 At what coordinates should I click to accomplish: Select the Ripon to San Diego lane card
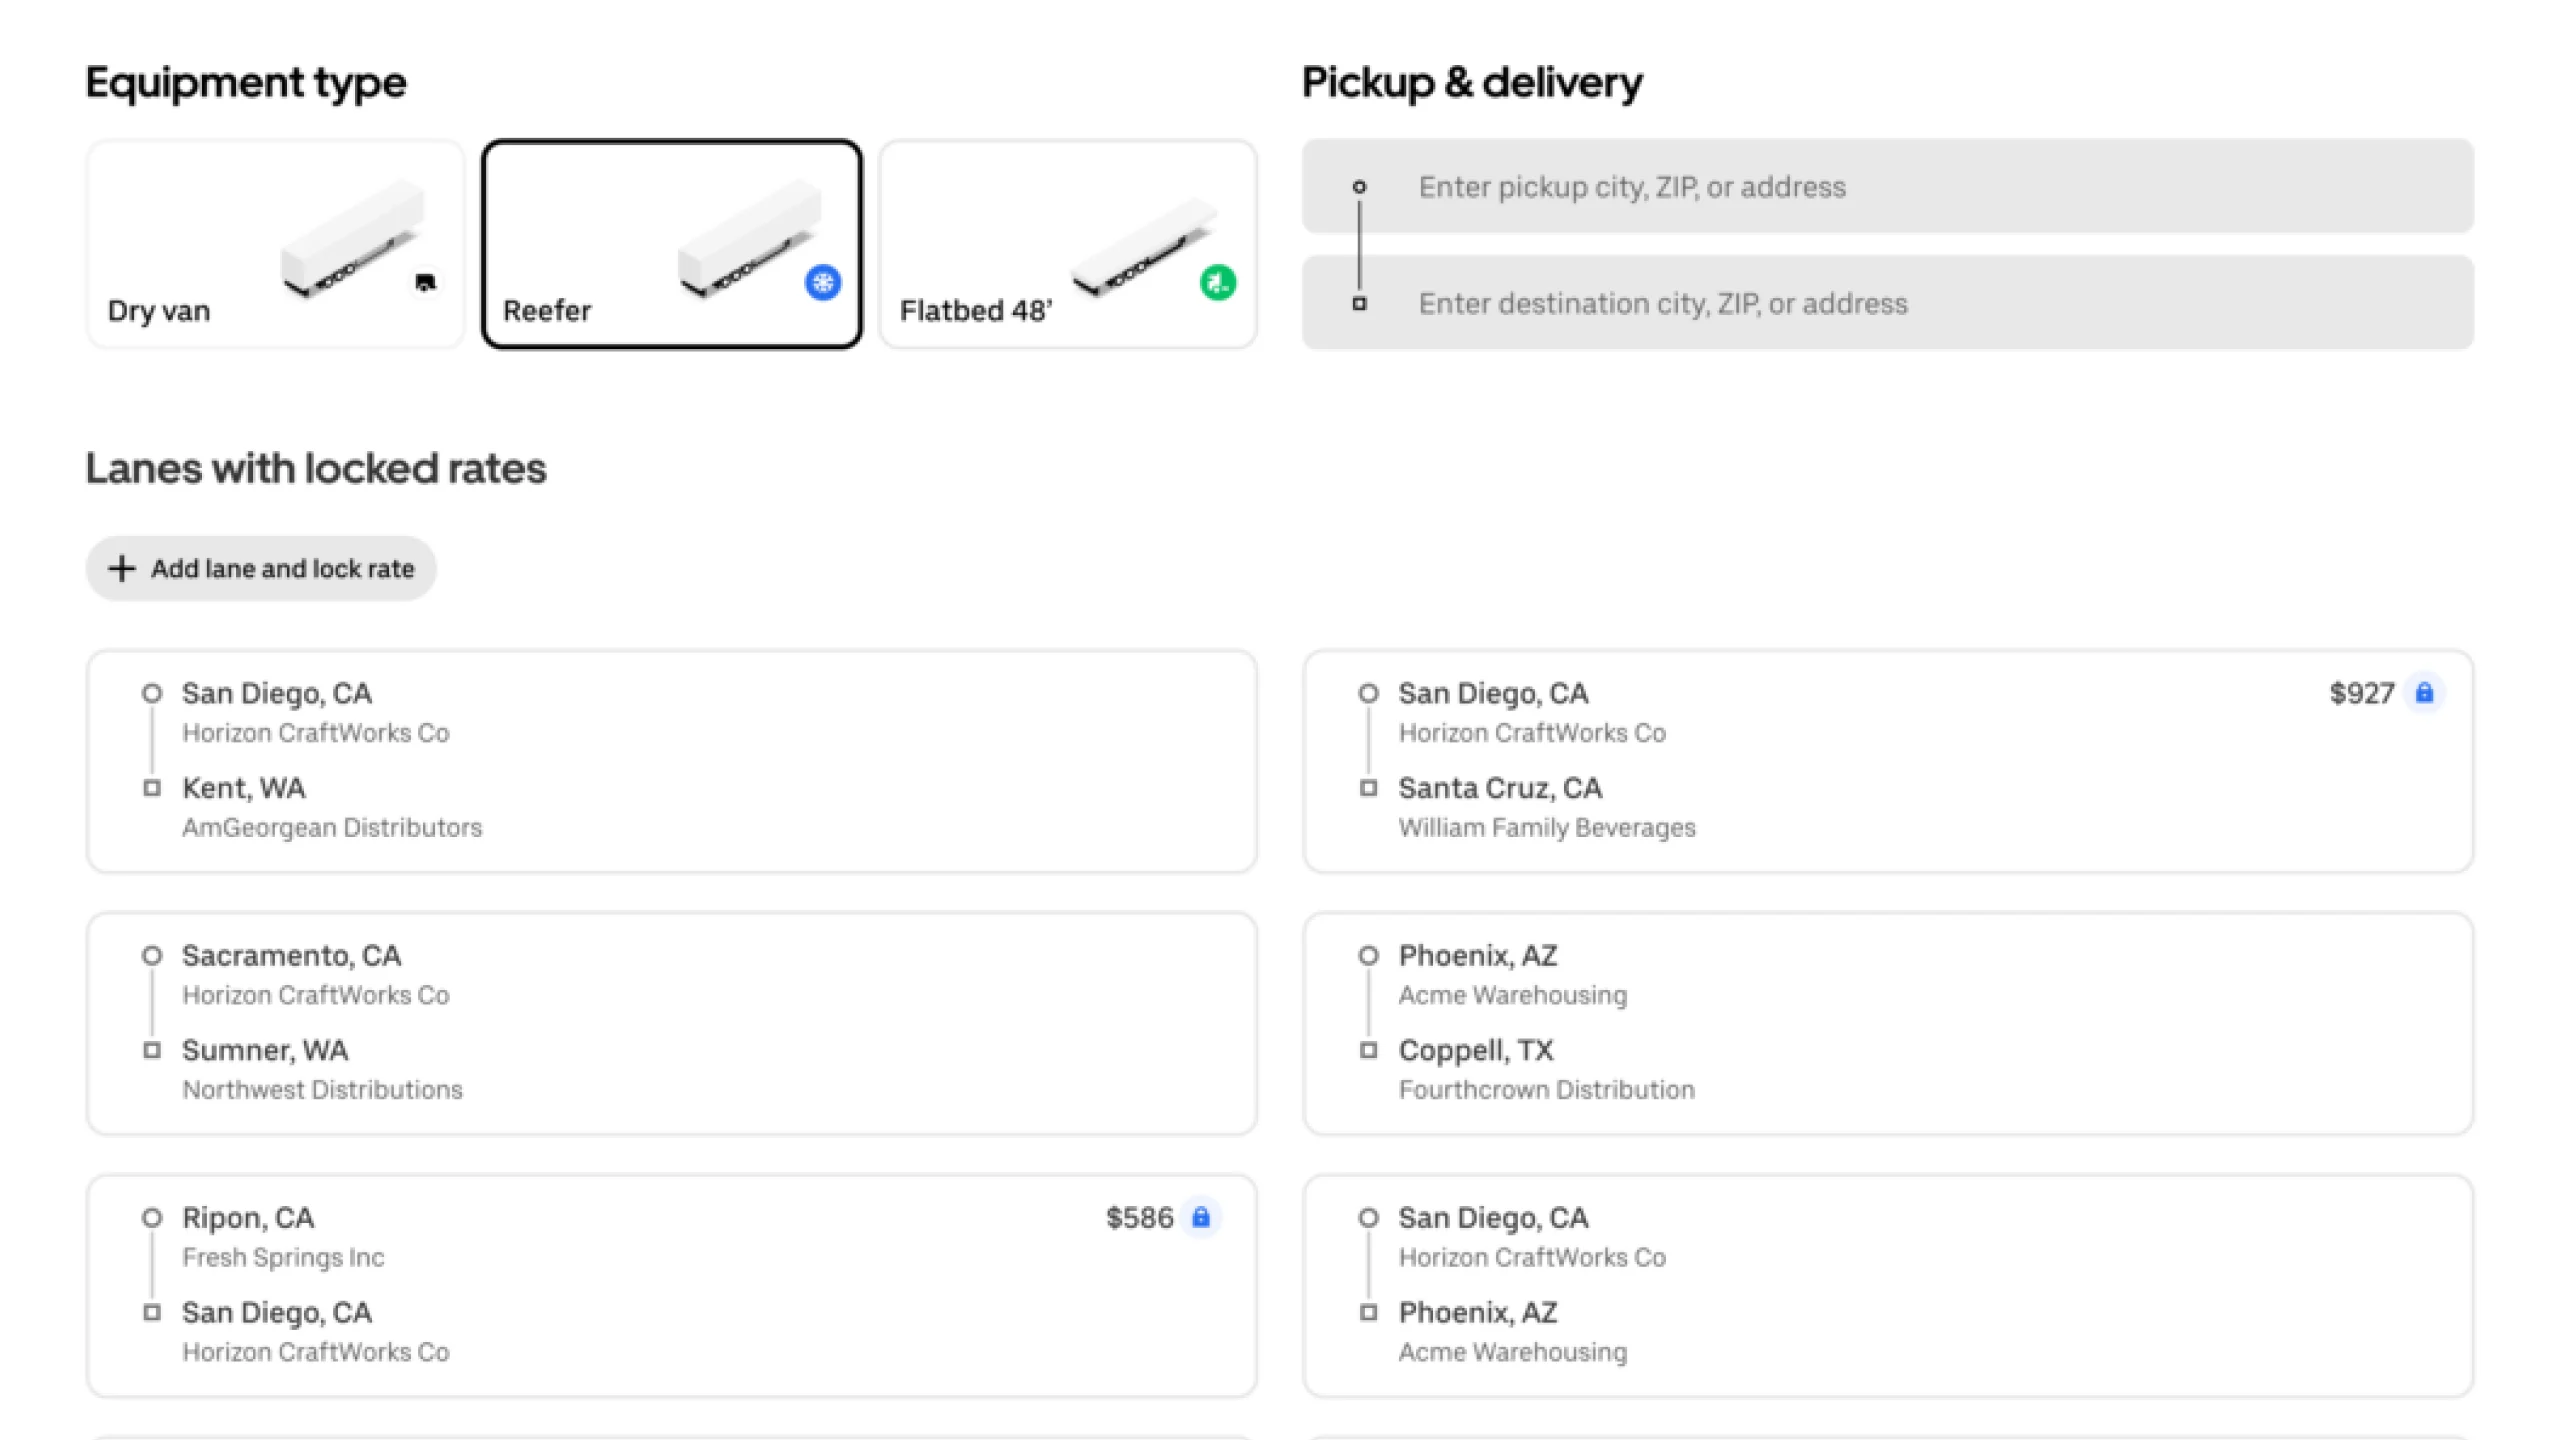[671, 1285]
